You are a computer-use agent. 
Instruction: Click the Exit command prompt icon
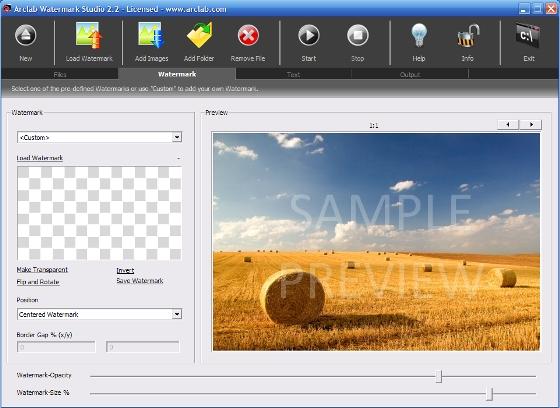pyautogui.click(x=528, y=35)
